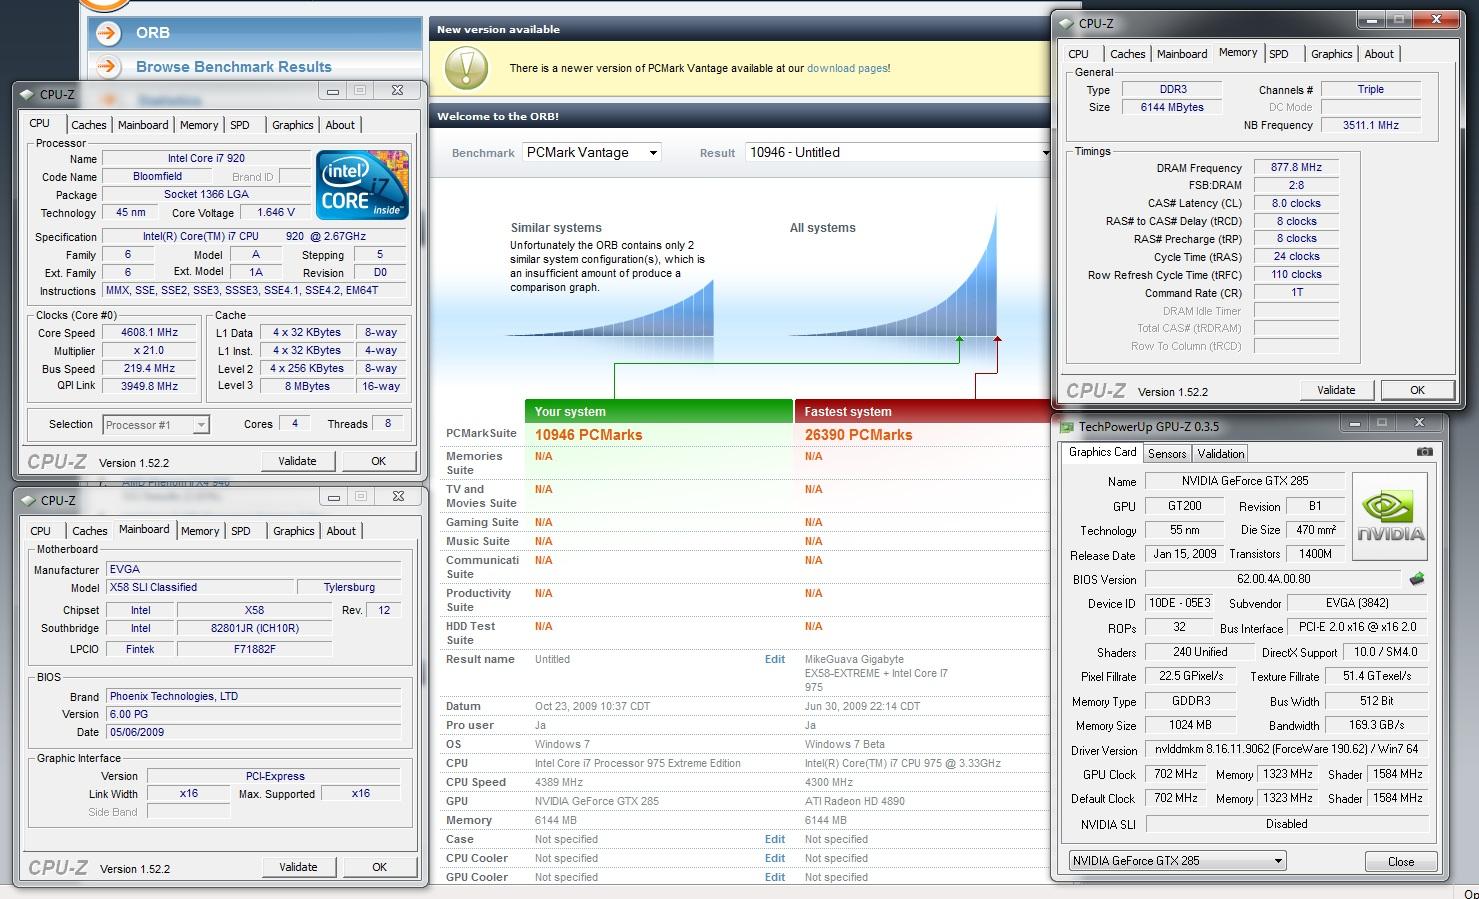Click the 26390 PCMarks fastest system score

[858, 435]
